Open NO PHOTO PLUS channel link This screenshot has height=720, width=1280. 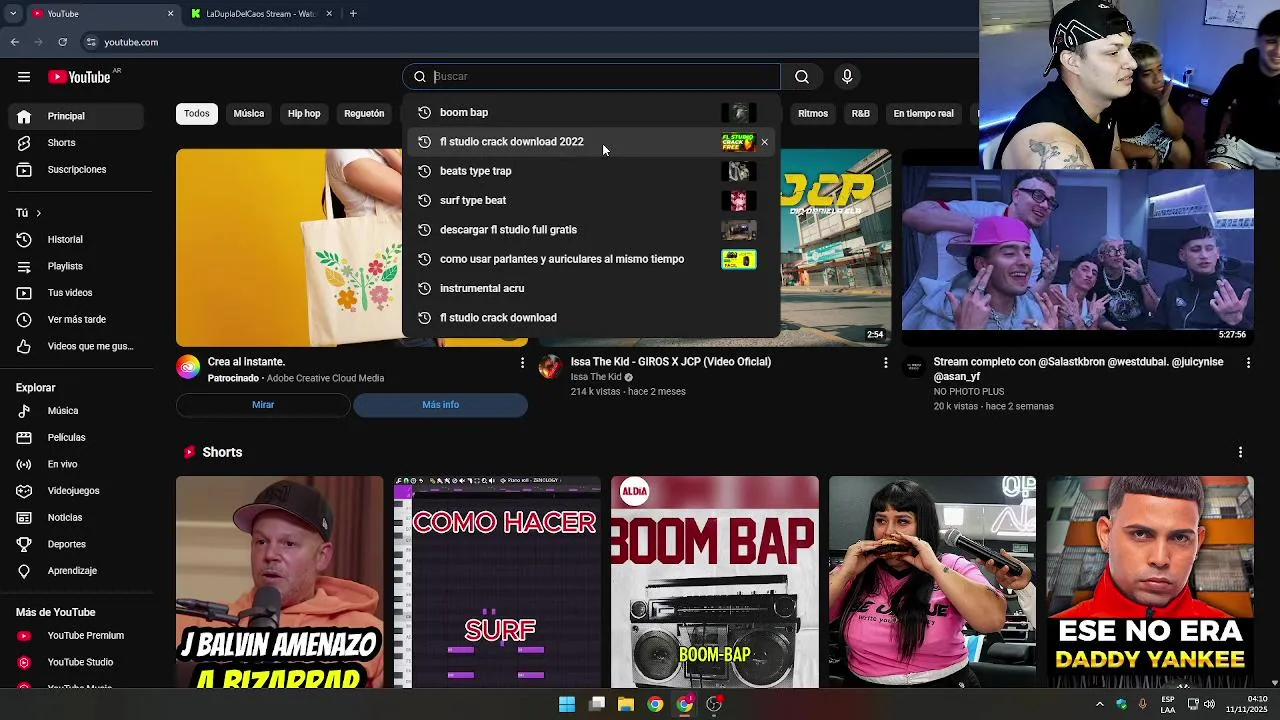pyautogui.click(x=969, y=392)
